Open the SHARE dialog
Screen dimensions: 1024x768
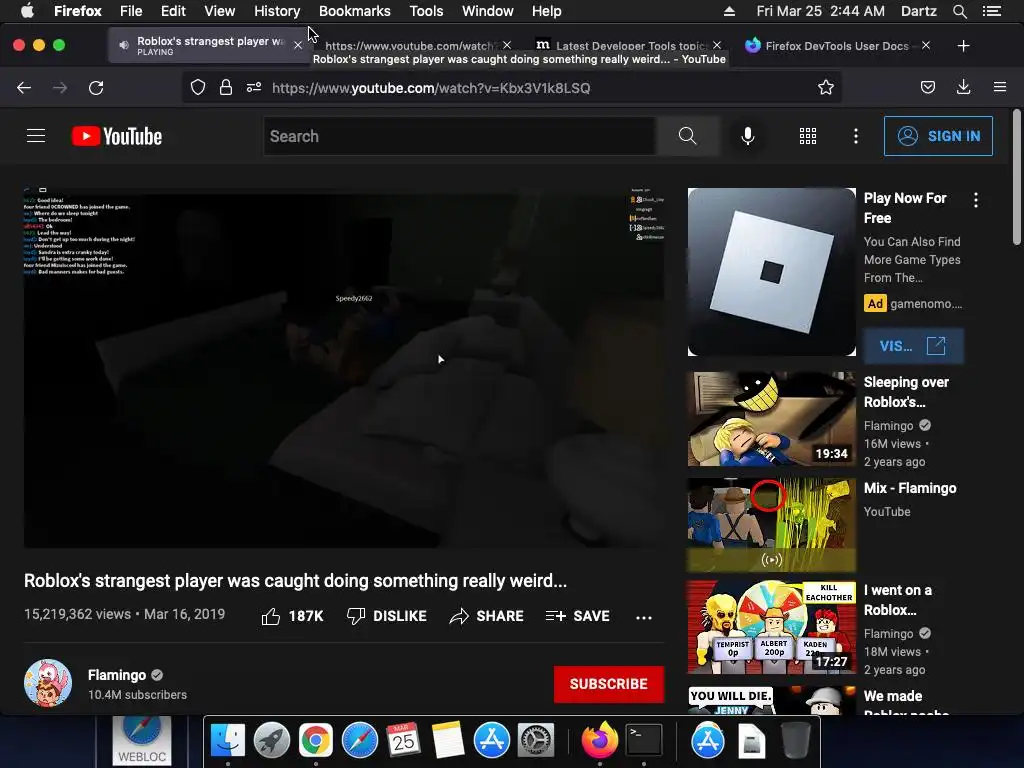487,616
